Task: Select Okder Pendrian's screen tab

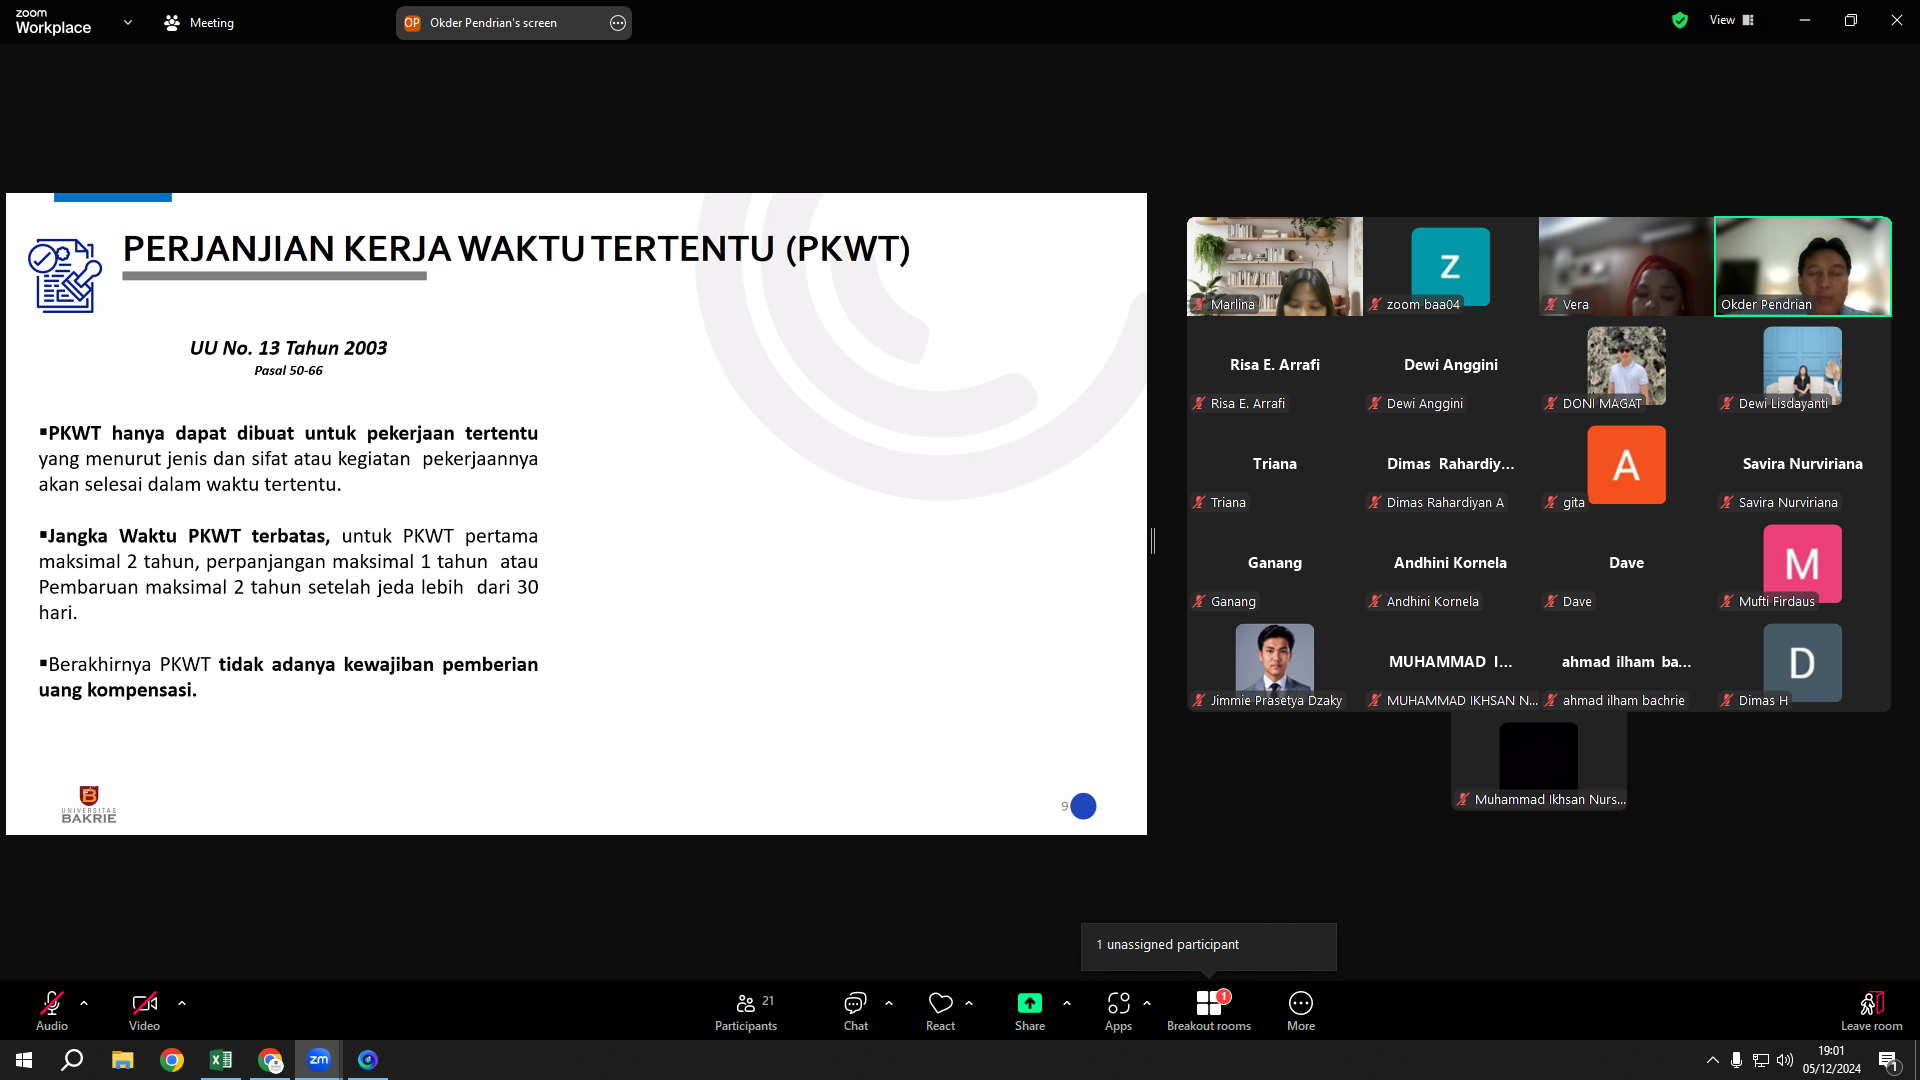Action: (514, 22)
